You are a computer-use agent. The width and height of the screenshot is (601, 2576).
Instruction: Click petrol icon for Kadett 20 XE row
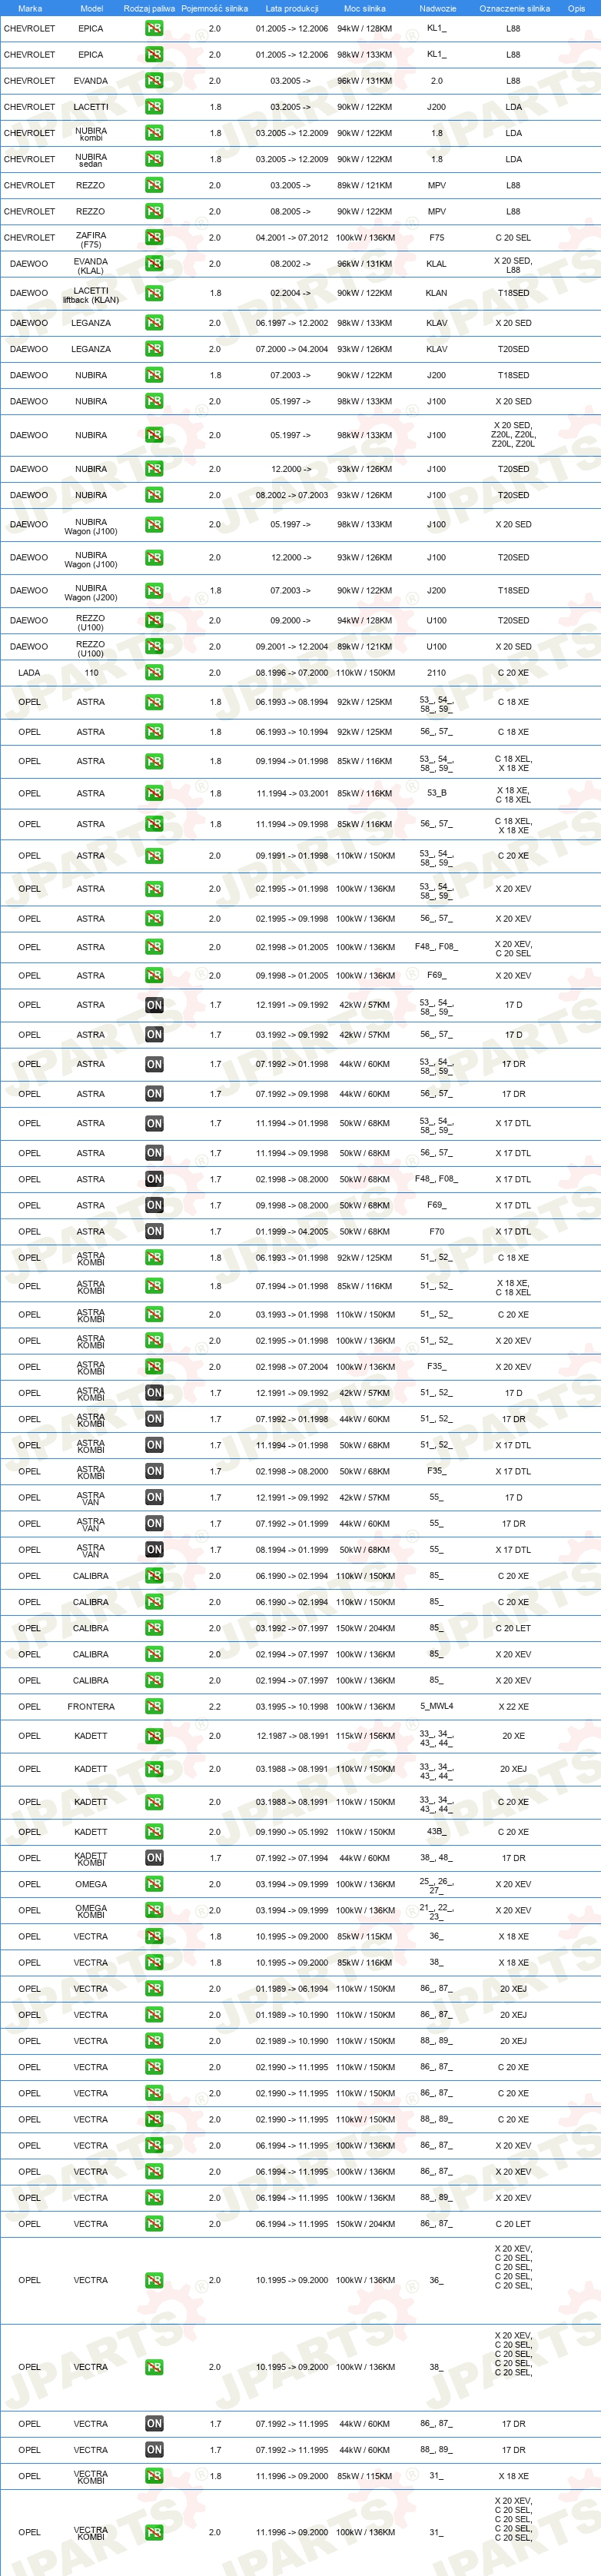click(154, 1737)
